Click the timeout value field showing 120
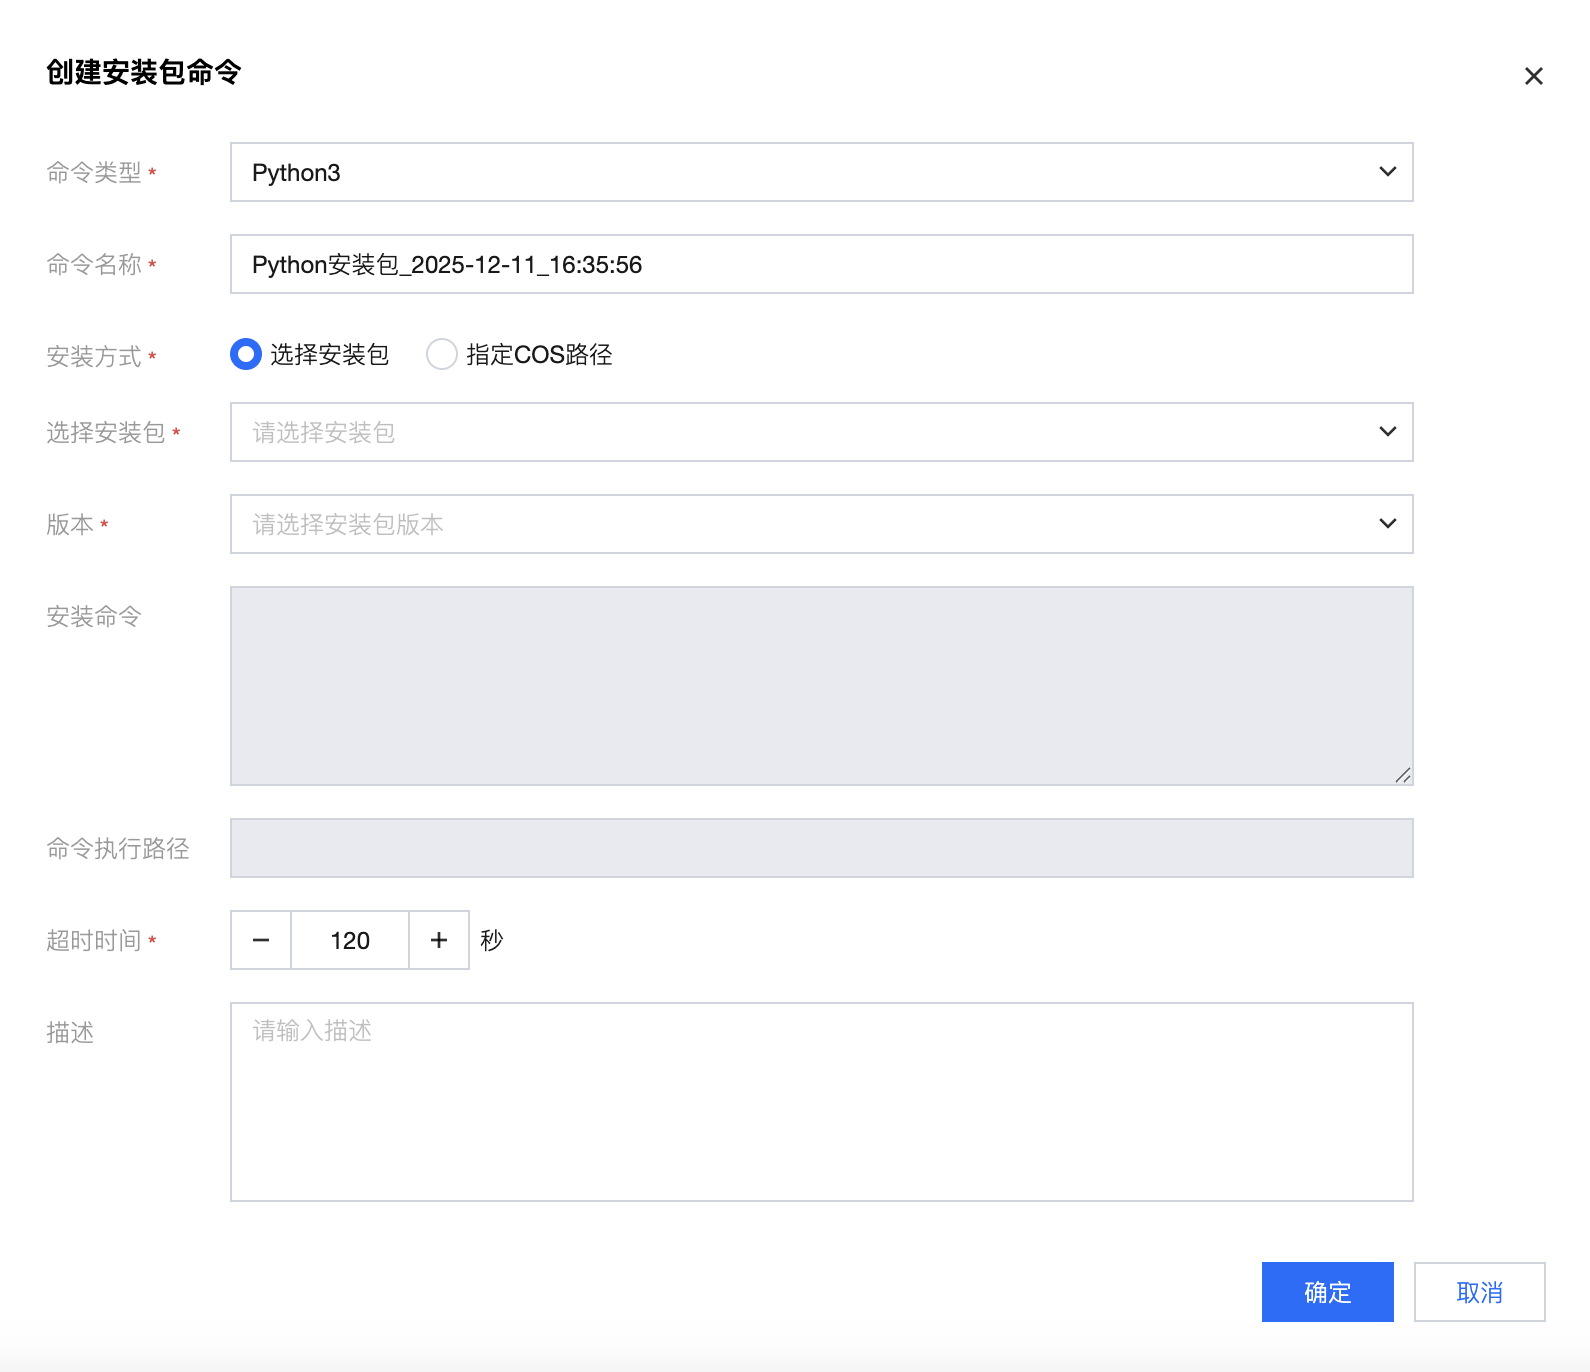This screenshot has height=1372, width=1590. 350,940
